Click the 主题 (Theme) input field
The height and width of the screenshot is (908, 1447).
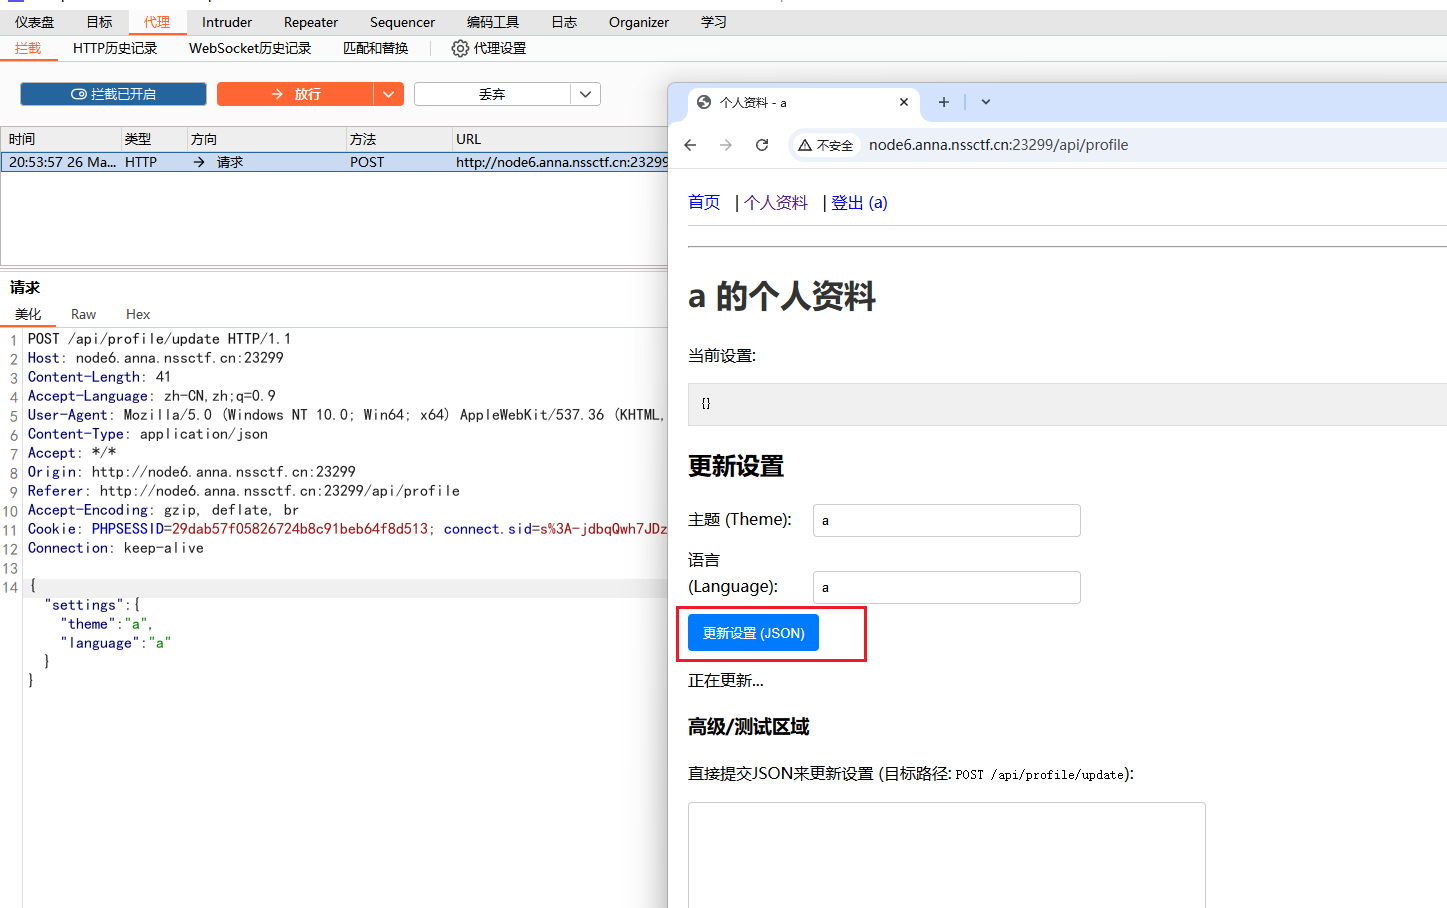tap(947, 520)
